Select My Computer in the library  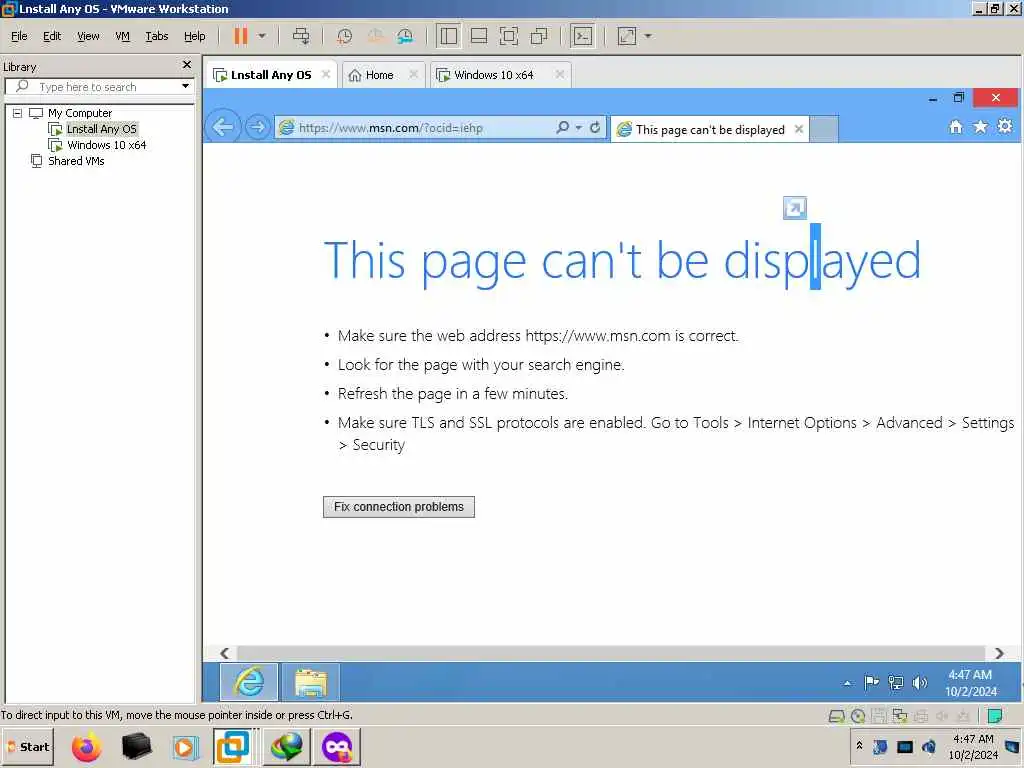(x=80, y=113)
